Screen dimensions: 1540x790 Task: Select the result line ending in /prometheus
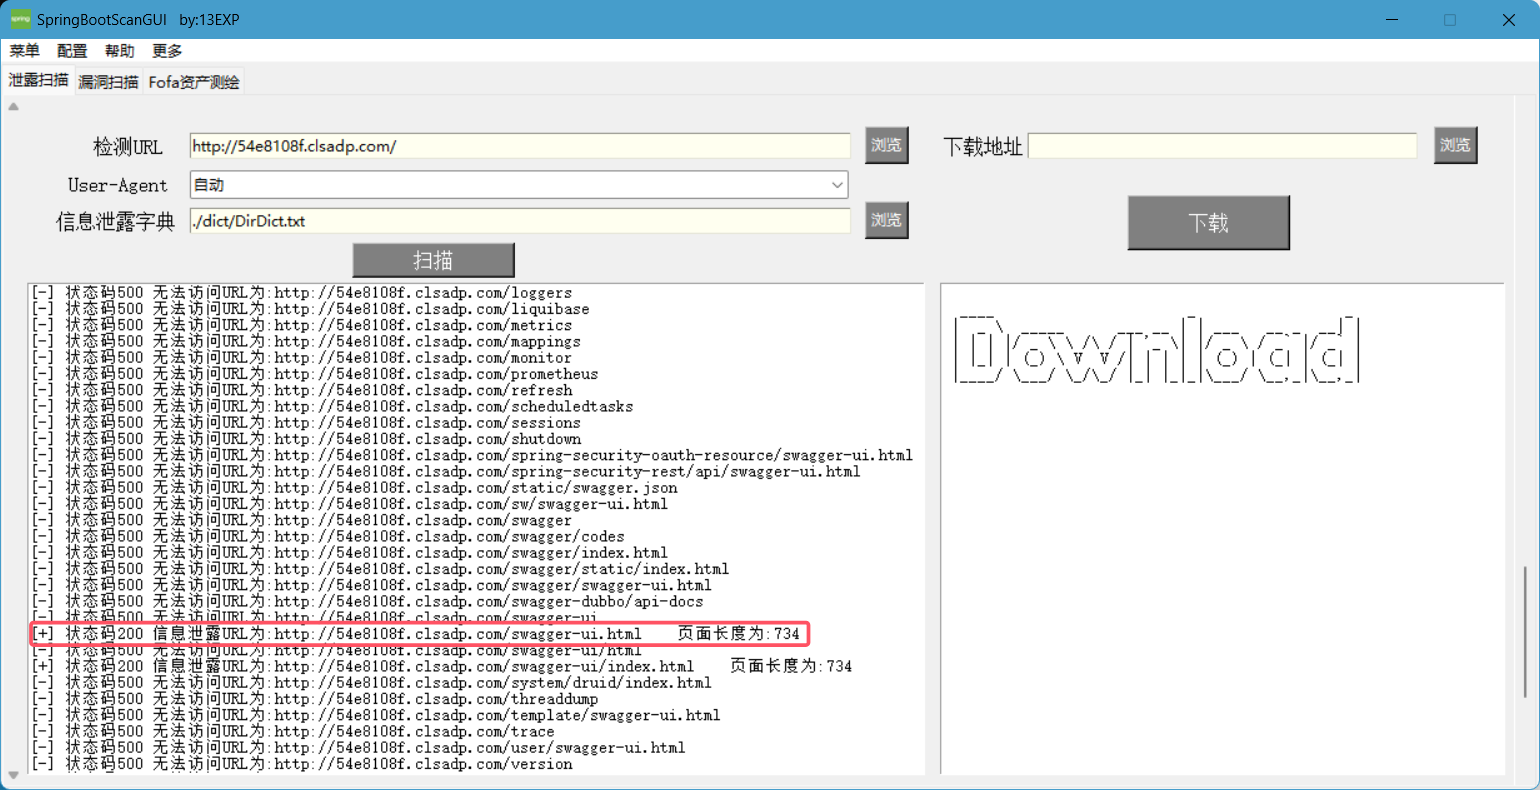pos(315,374)
